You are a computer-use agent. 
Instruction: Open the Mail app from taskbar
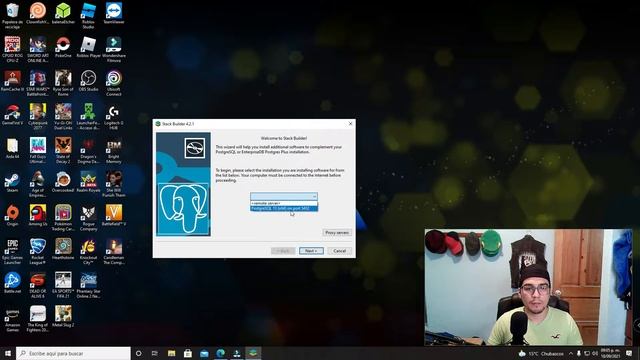204,353
